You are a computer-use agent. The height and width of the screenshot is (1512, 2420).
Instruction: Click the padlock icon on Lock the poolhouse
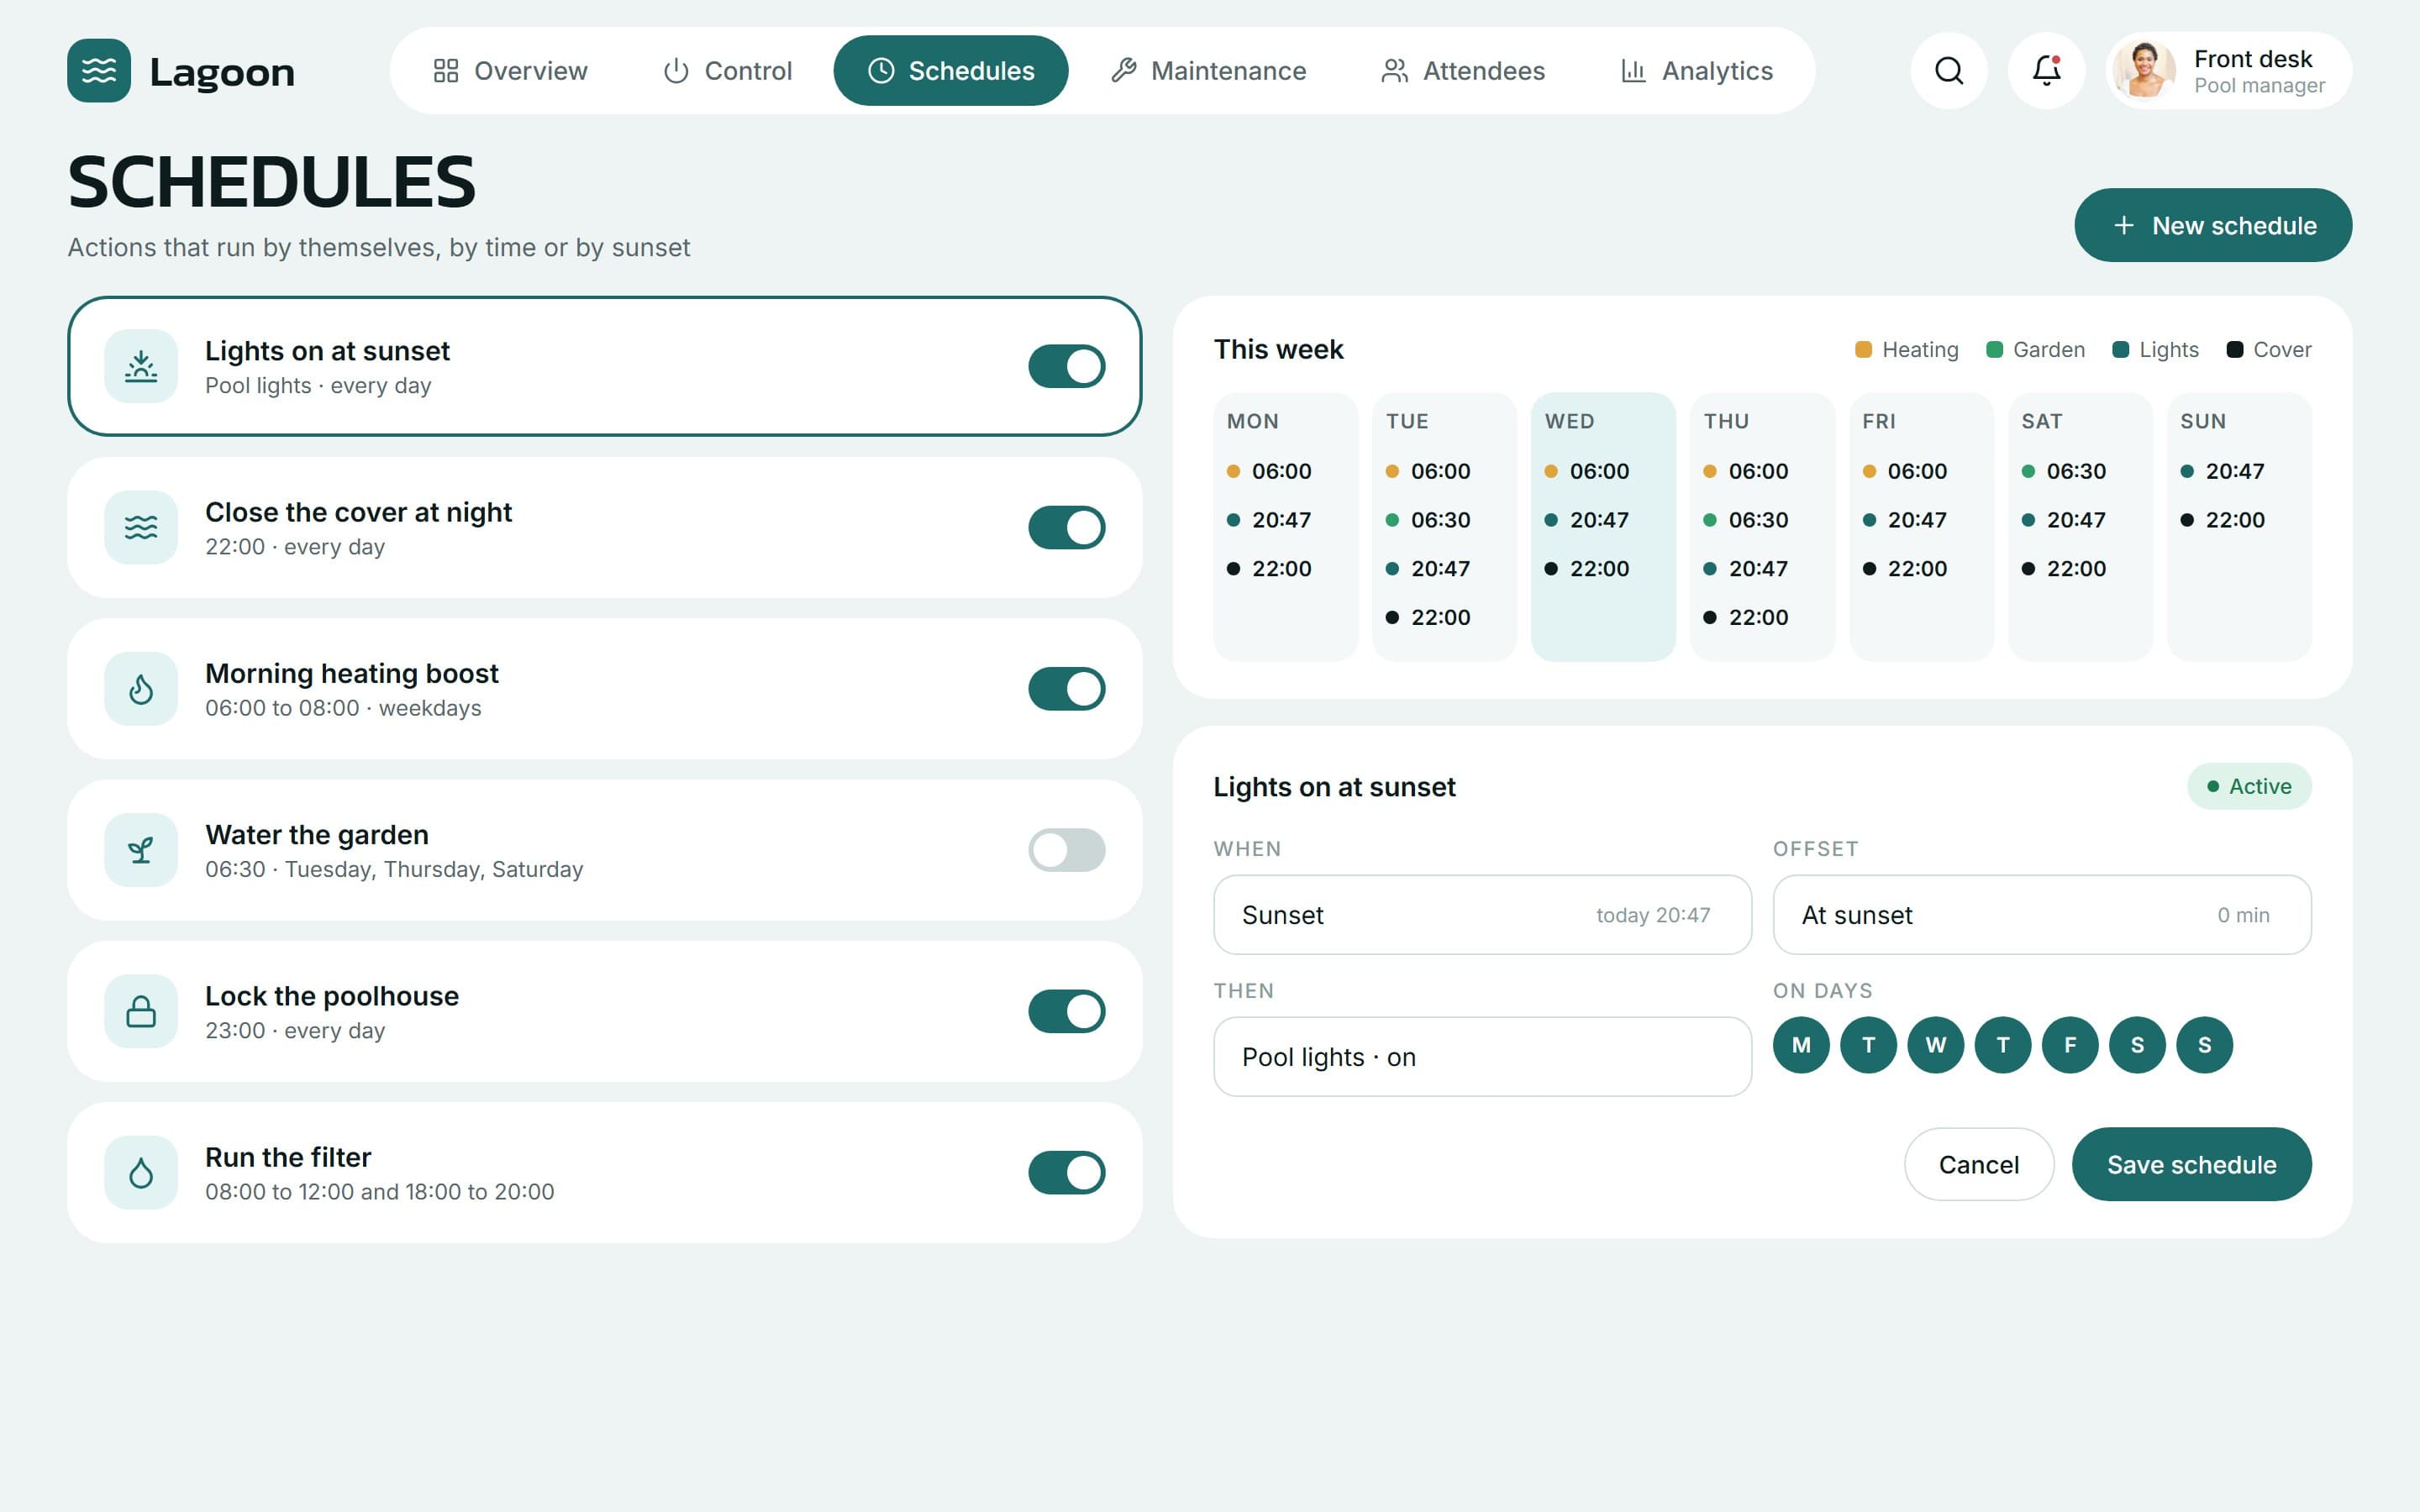coord(141,1012)
